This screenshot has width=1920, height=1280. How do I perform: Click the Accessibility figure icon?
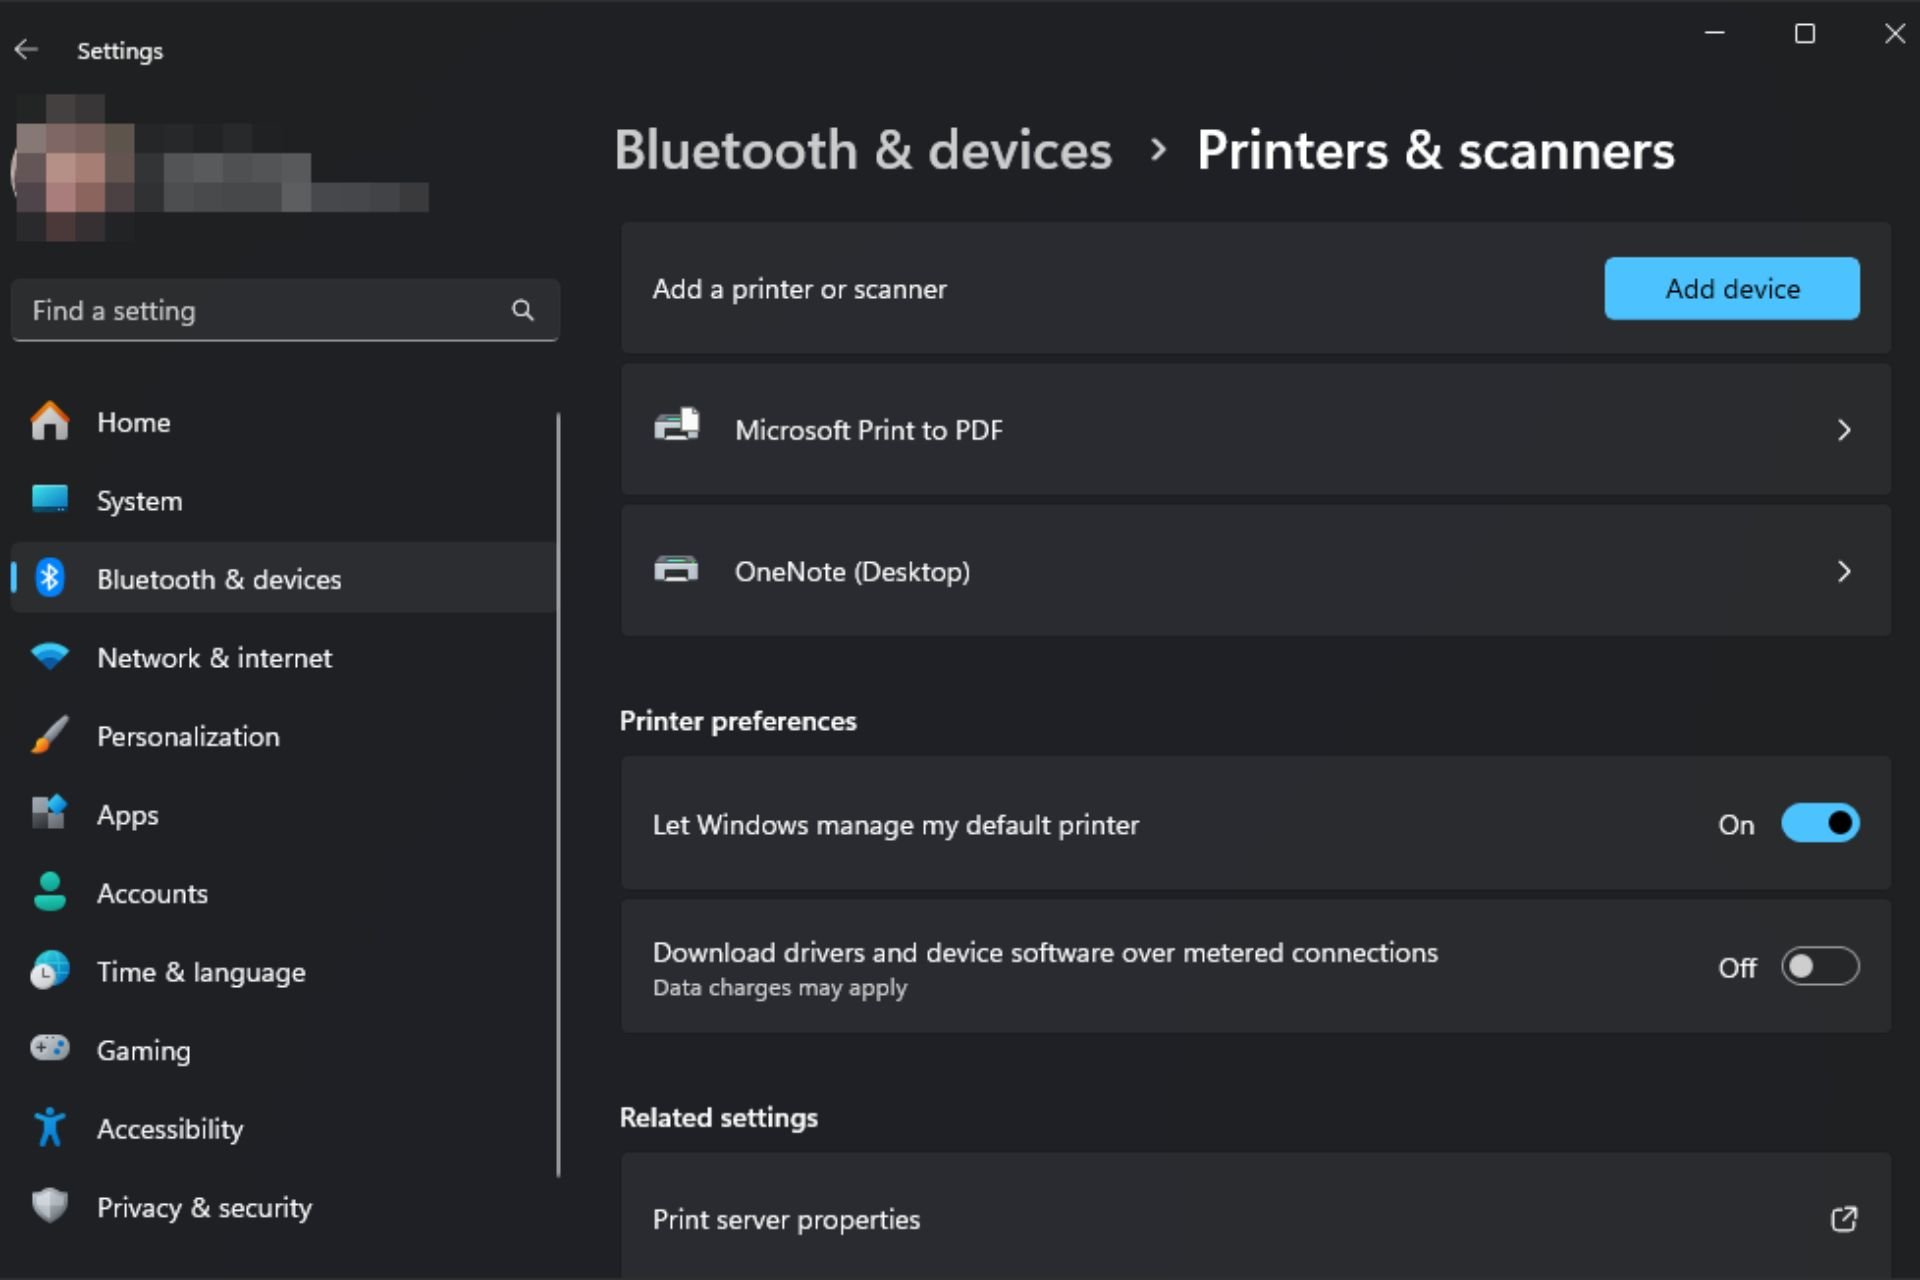[49, 1127]
